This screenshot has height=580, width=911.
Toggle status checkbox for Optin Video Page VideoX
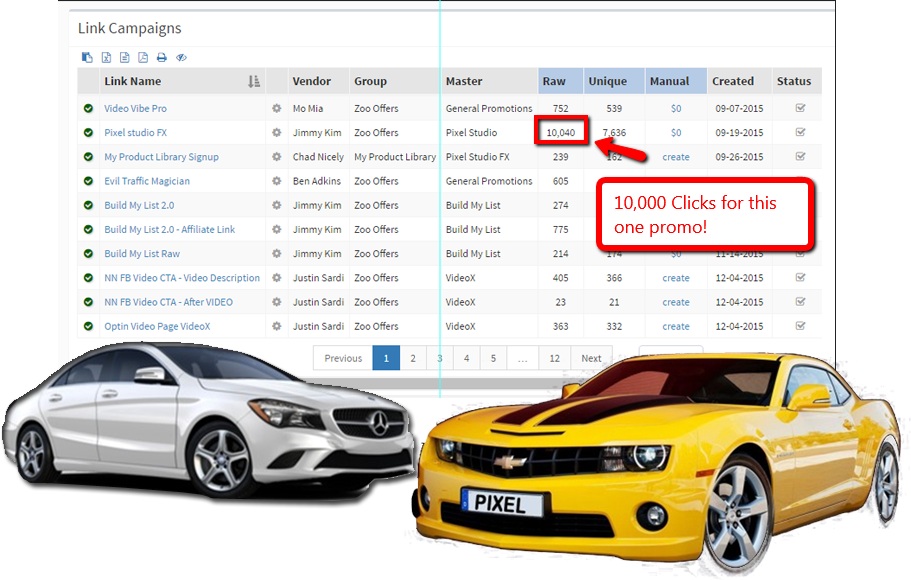point(800,325)
